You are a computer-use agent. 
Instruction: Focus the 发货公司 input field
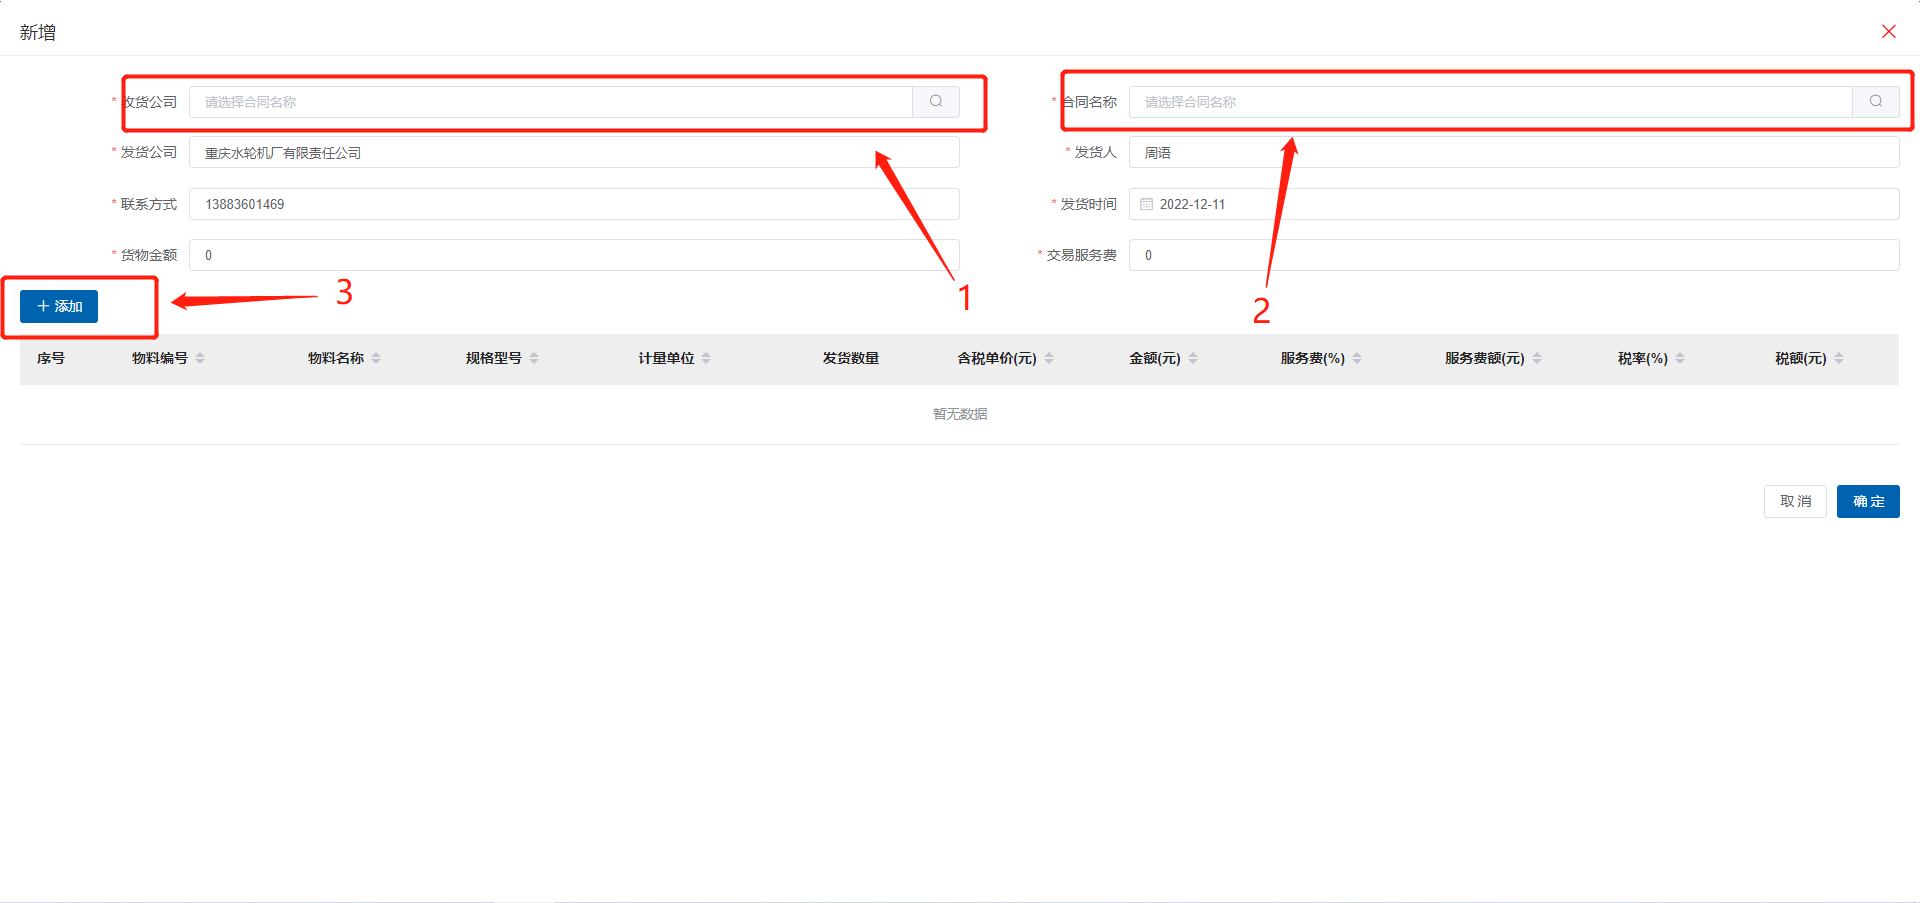coord(574,153)
